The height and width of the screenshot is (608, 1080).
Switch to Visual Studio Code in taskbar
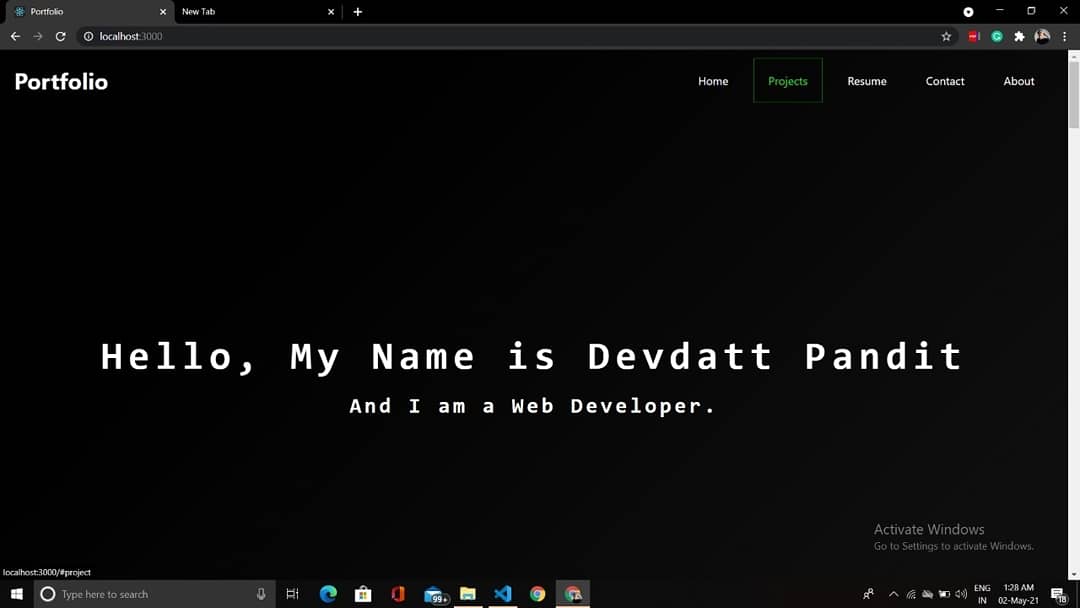coord(503,594)
